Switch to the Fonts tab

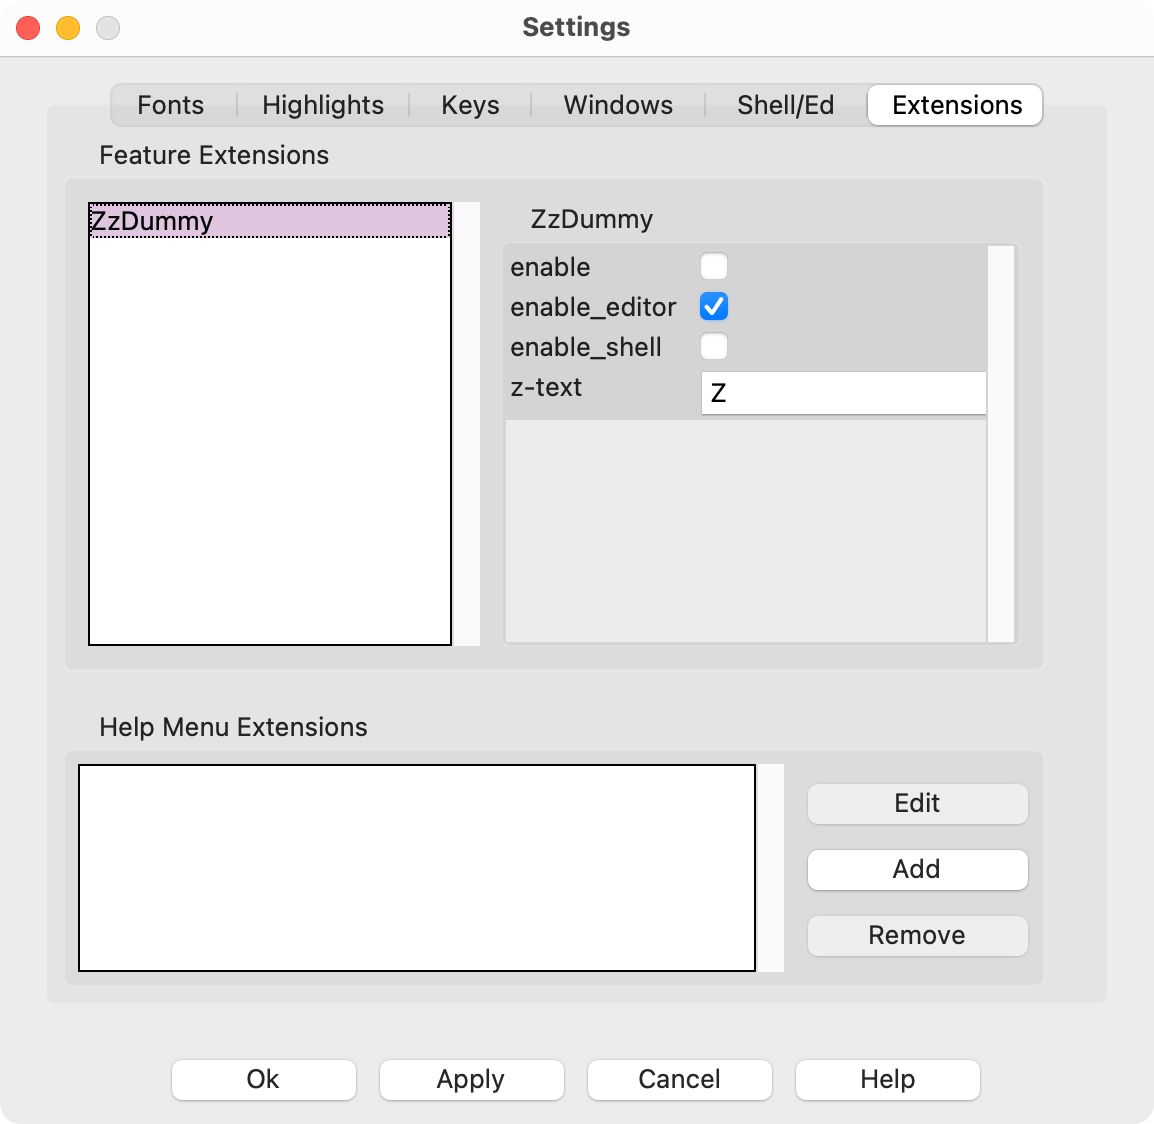pos(170,105)
